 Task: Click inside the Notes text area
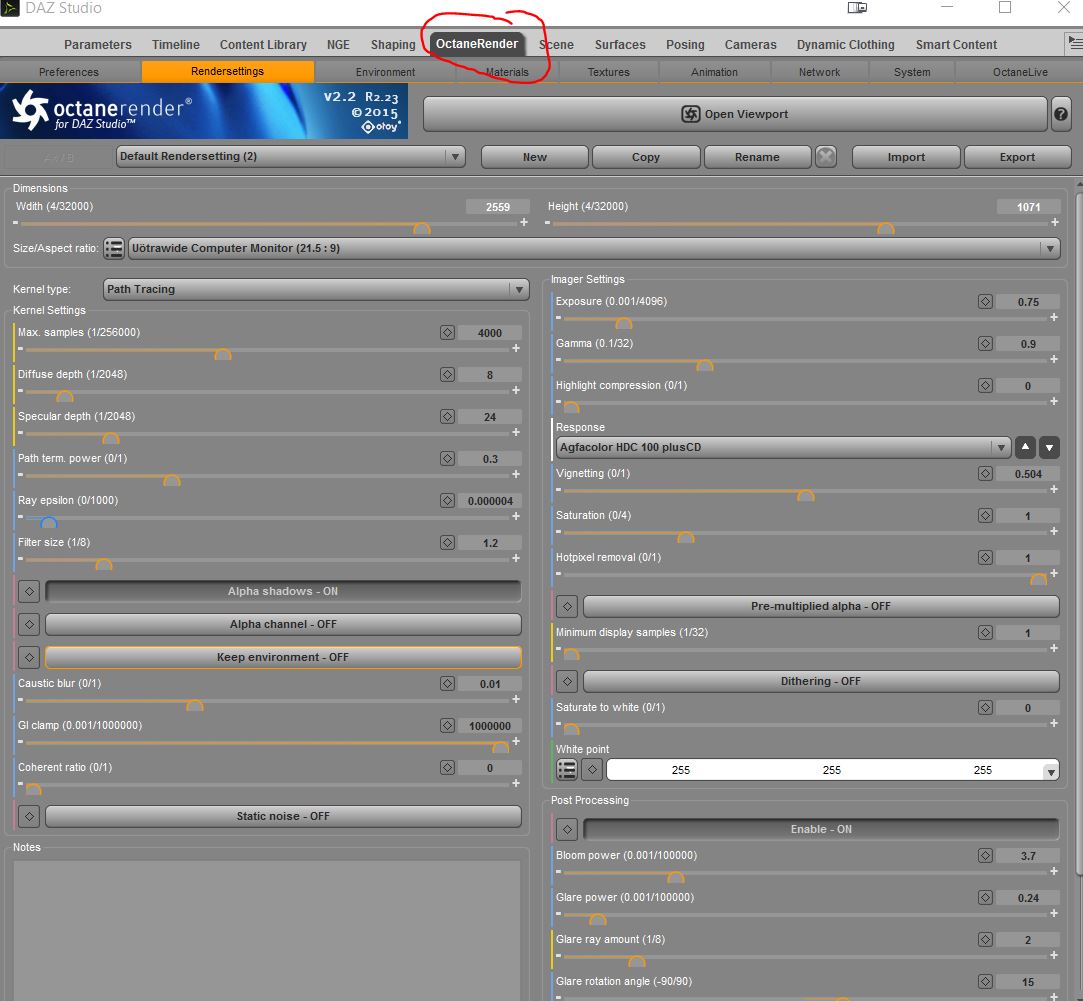[x=267, y=930]
